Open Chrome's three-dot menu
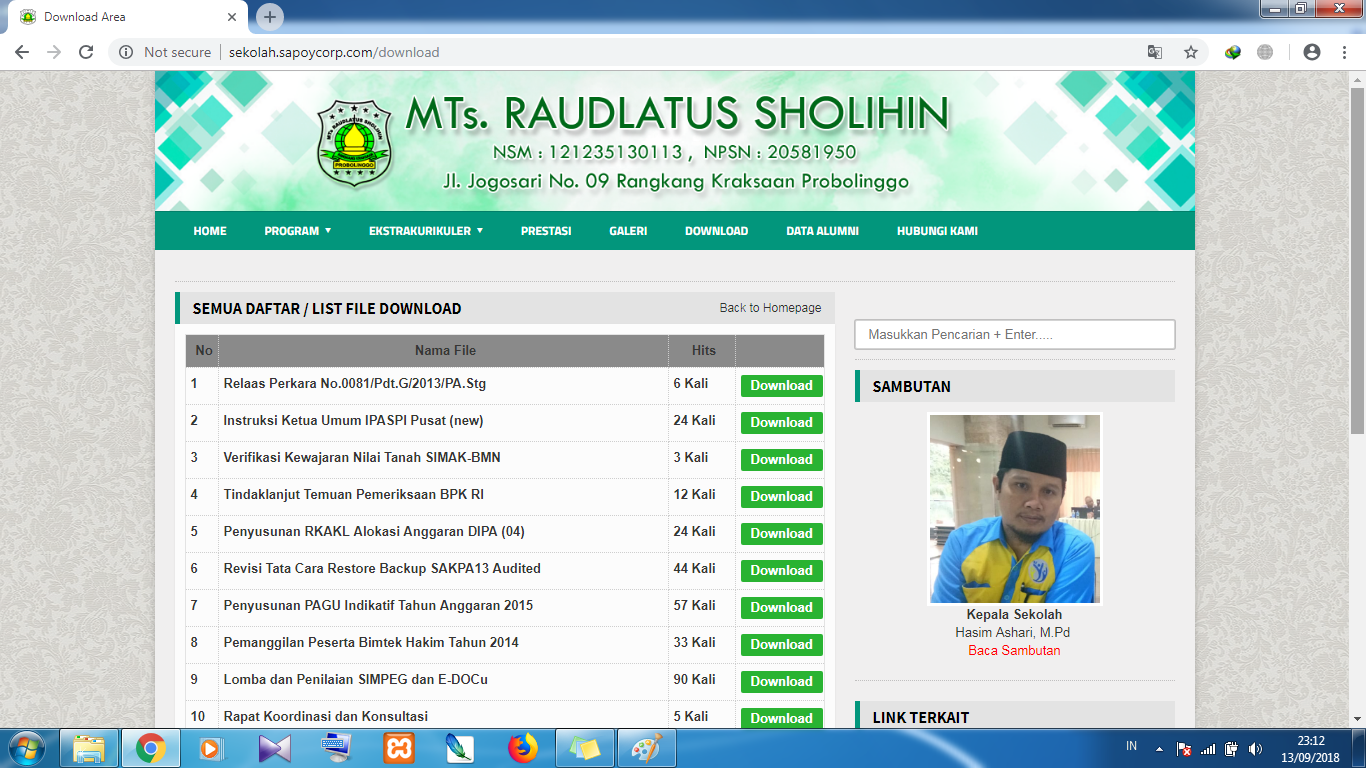 [x=1344, y=52]
